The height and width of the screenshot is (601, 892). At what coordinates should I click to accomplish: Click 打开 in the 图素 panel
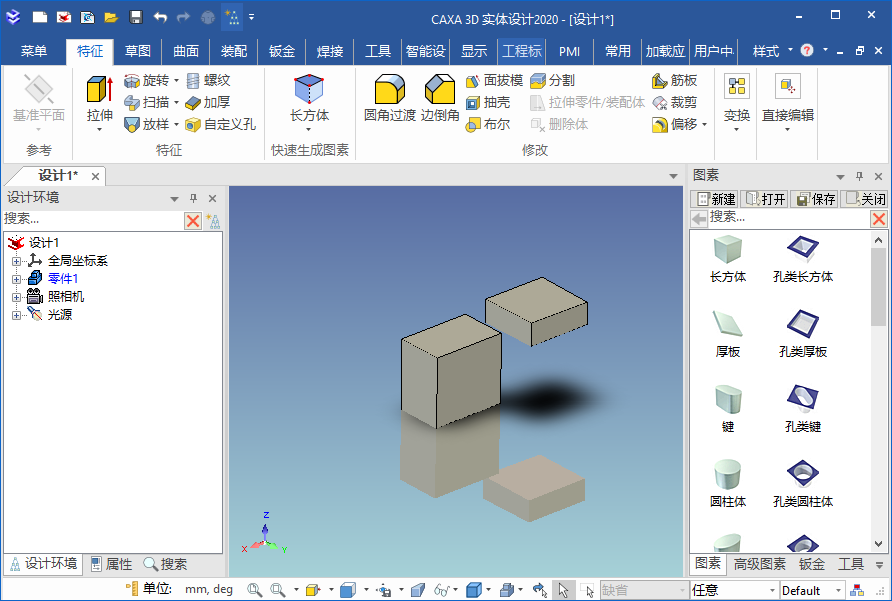pos(765,199)
